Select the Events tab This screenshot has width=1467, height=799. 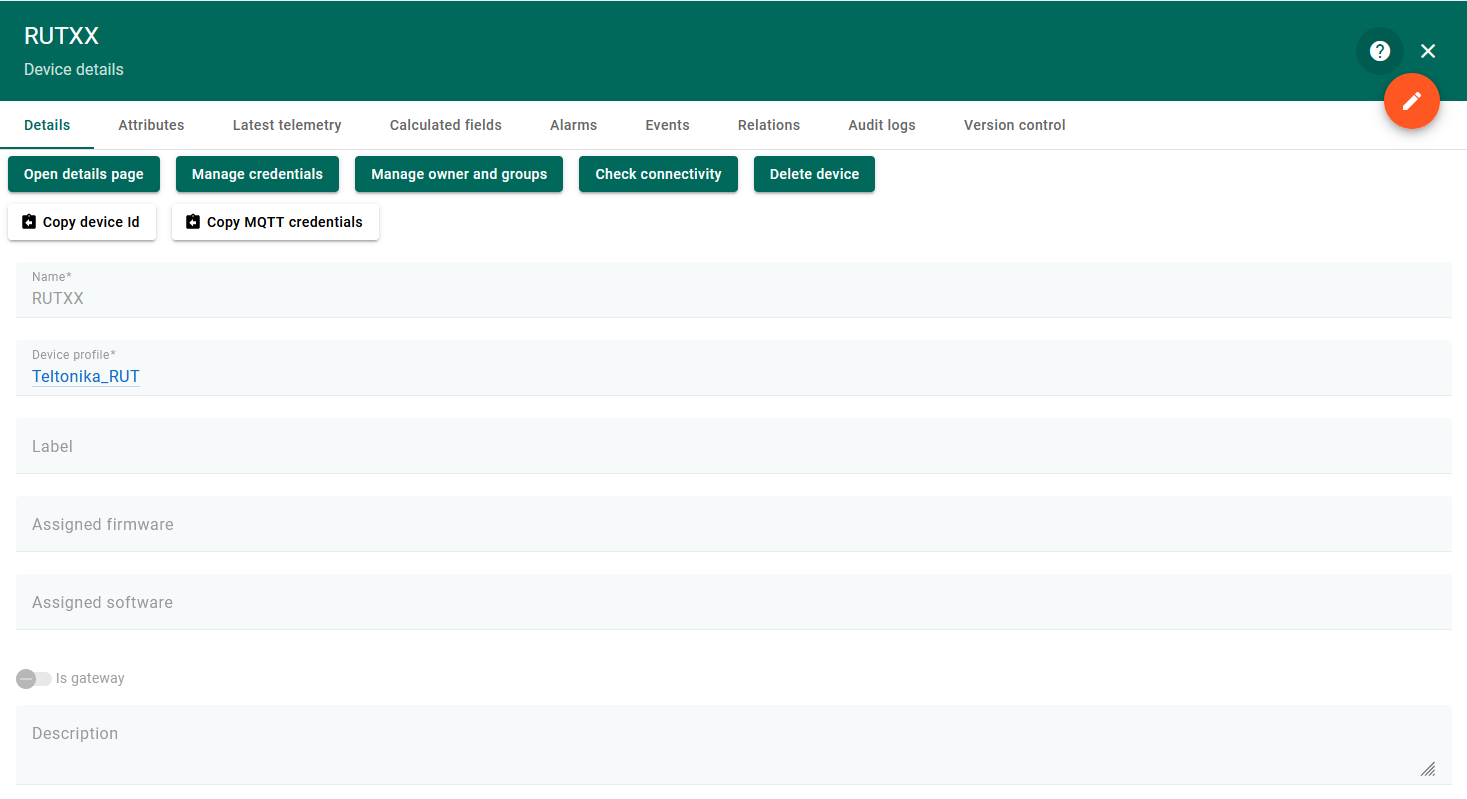pos(667,125)
